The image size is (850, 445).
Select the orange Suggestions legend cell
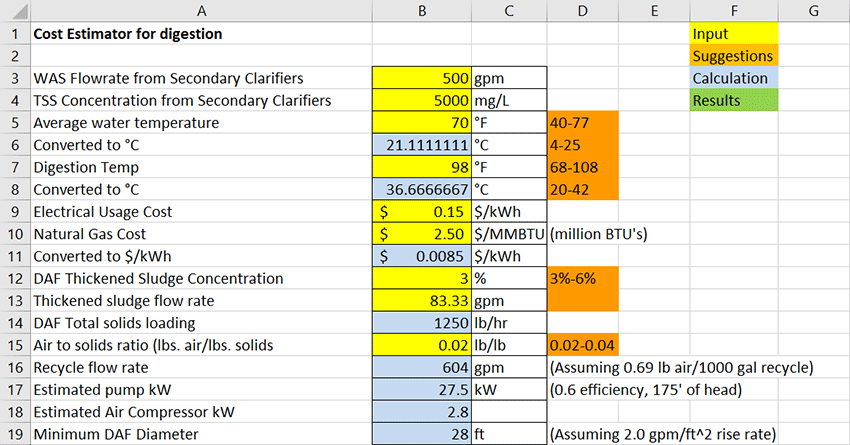pyautogui.click(x=733, y=56)
